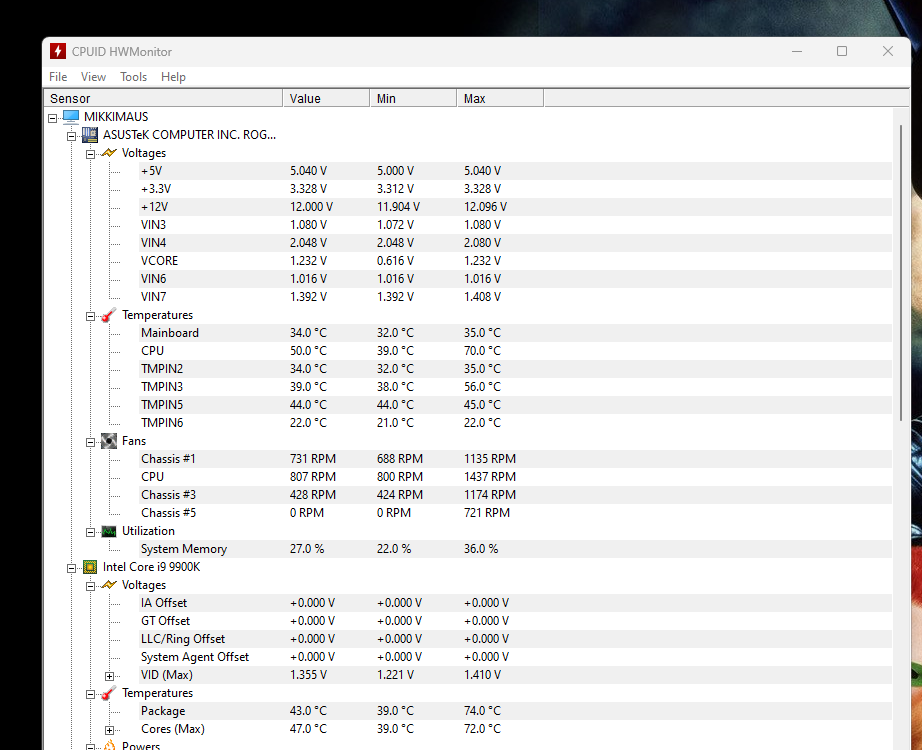Select the VIN3 row
The width and height of the screenshot is (922, 750).
point(515,225)
